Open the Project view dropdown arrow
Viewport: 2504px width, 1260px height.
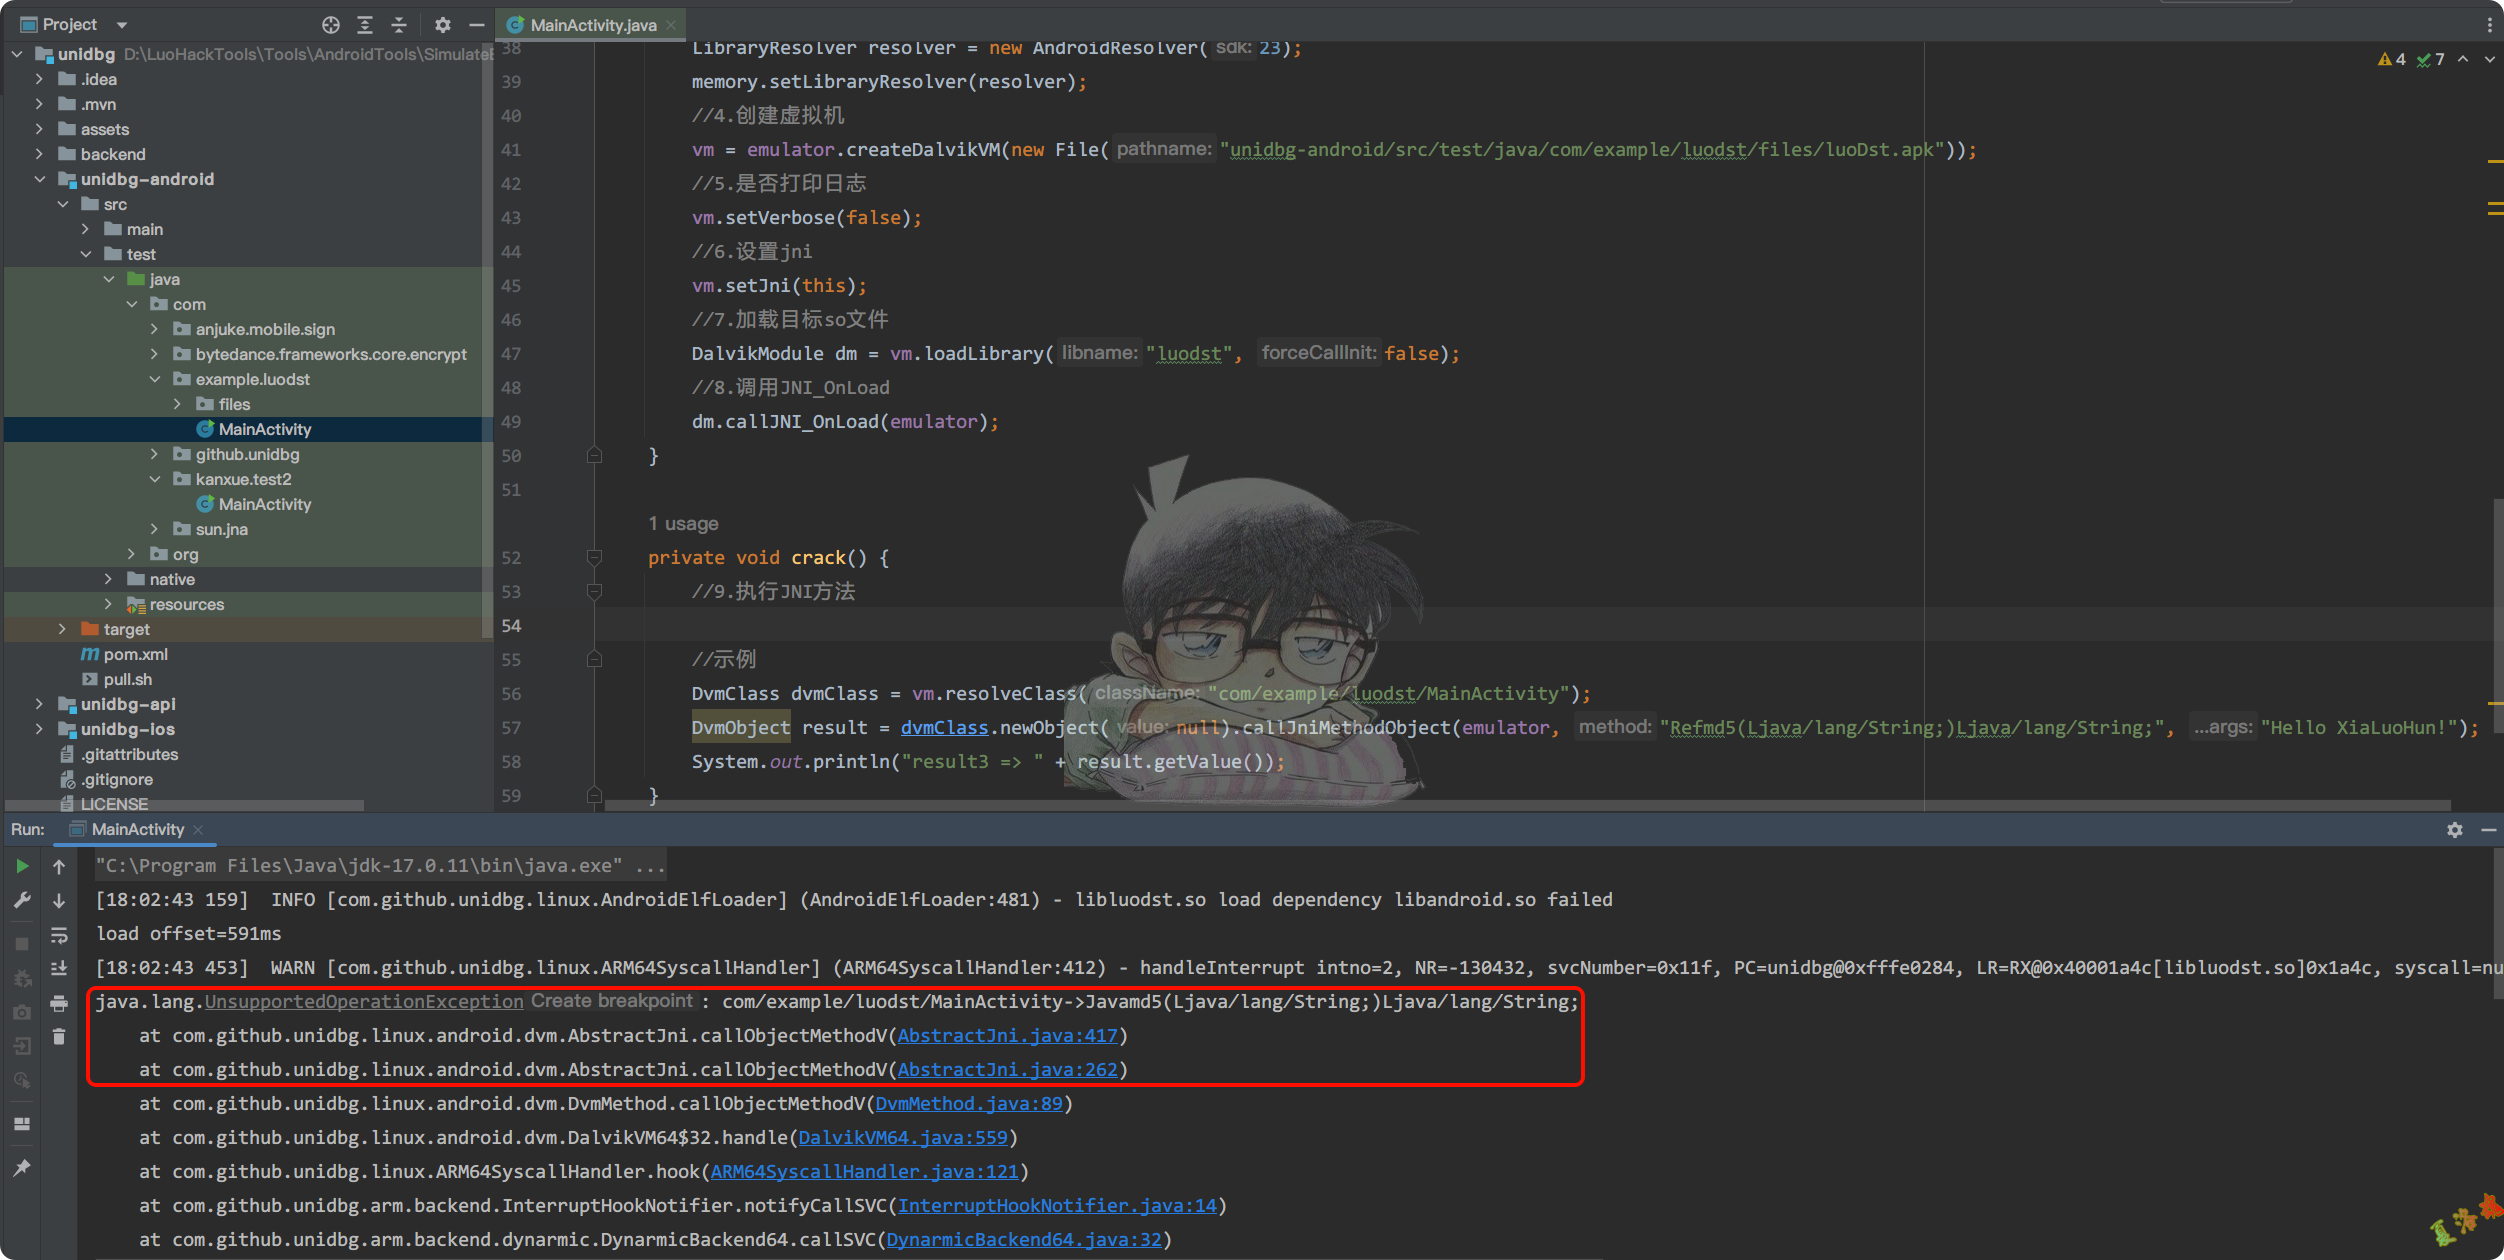[x=122, y=25]
